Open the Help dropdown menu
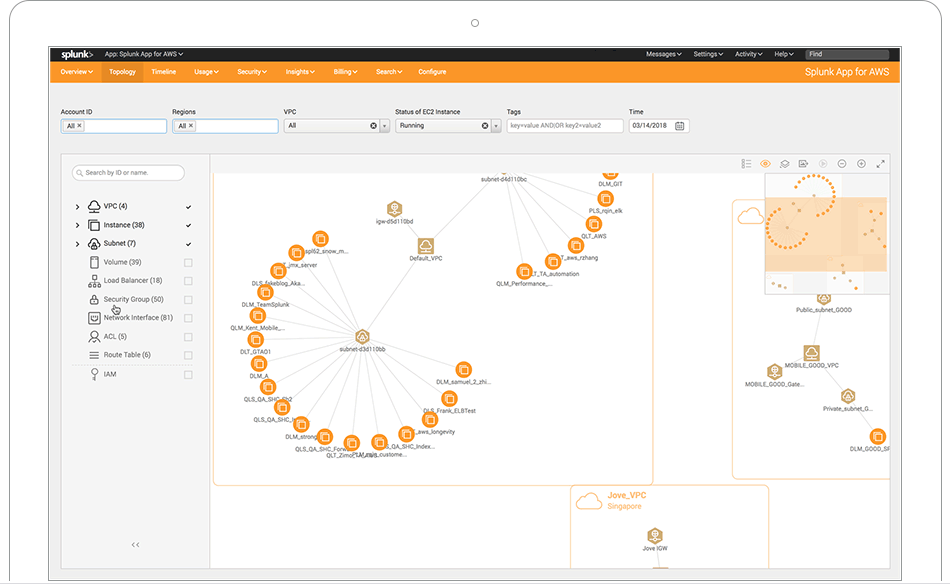 [x=783, y=54]
